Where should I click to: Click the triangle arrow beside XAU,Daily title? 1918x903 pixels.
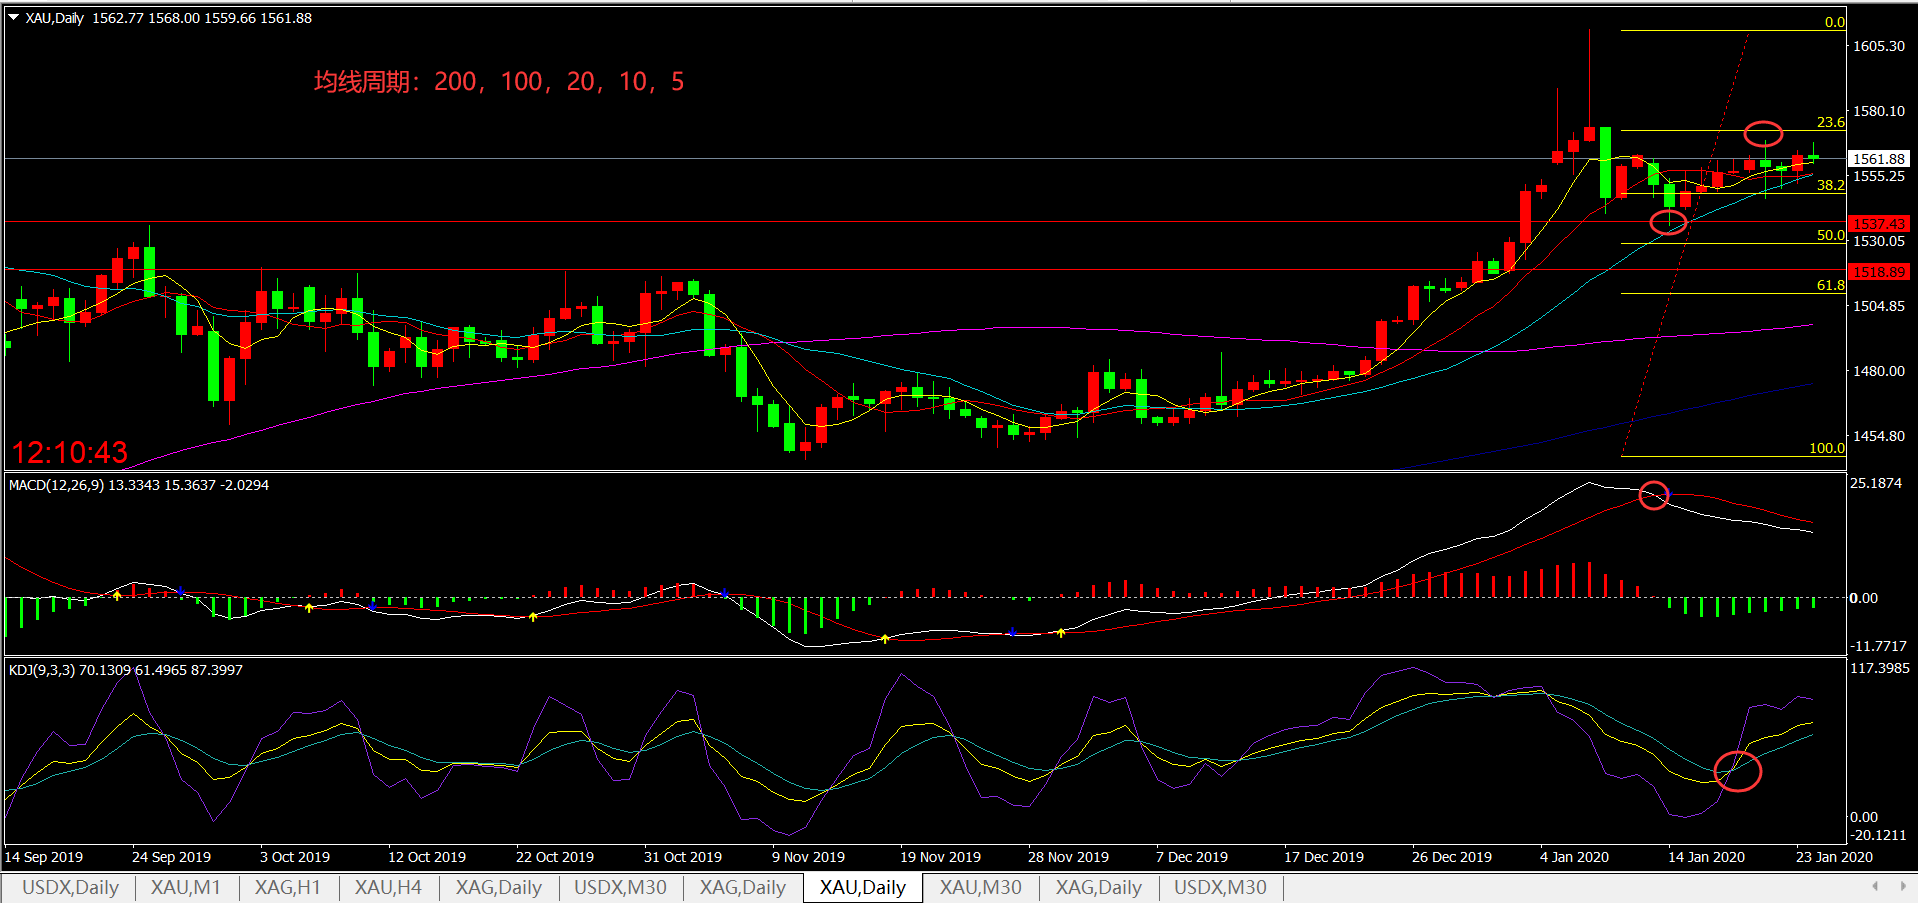(x=14, y=17)
